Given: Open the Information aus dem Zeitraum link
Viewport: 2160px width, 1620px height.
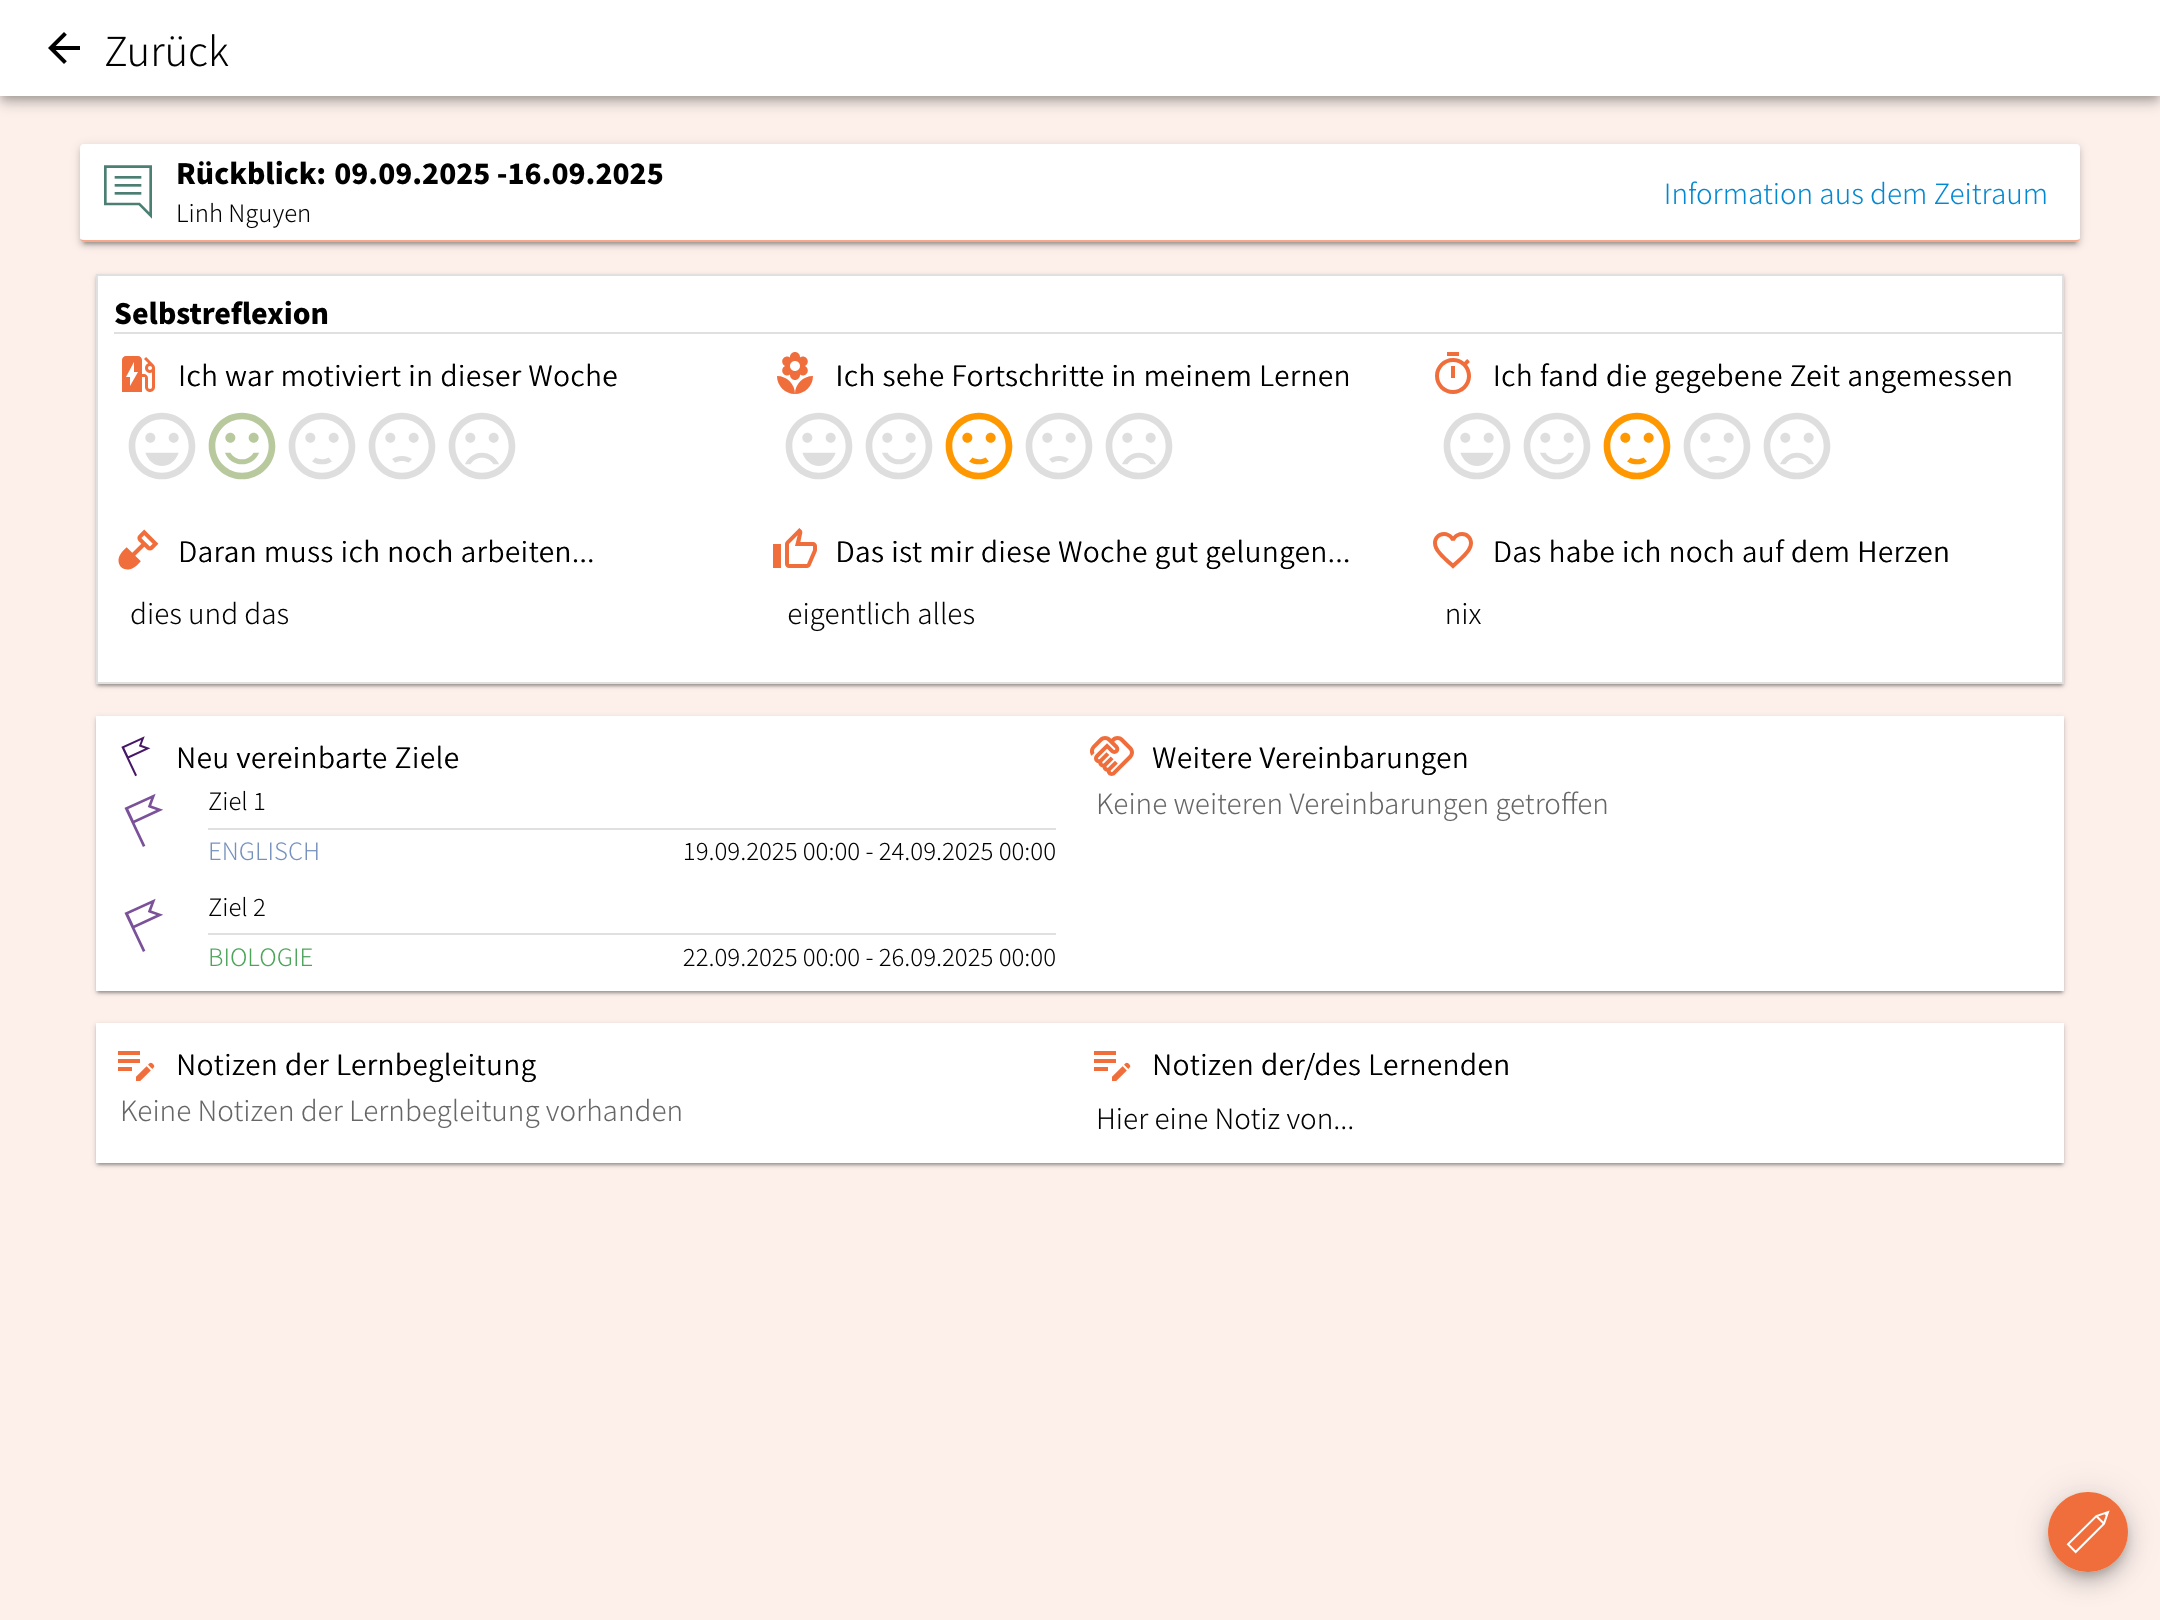Looking at the screenshot, I should (1854, 194).
